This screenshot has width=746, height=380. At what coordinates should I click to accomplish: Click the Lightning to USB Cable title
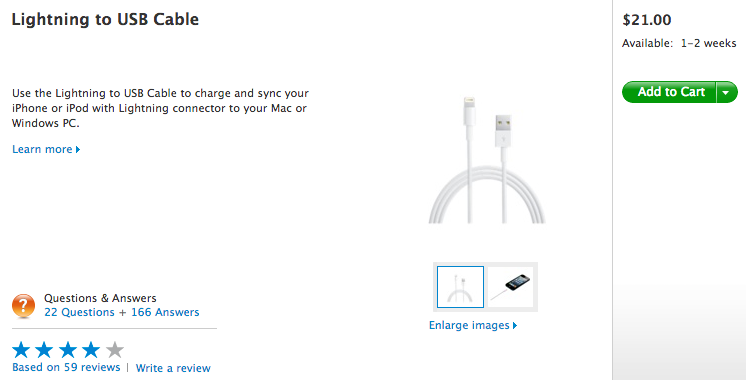point(105,19)
